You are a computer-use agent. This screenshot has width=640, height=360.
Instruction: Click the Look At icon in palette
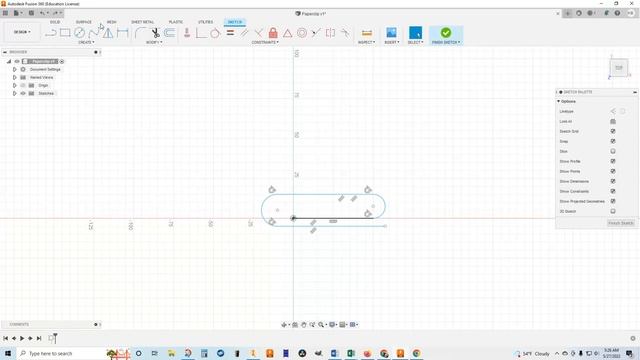[613, 121]
